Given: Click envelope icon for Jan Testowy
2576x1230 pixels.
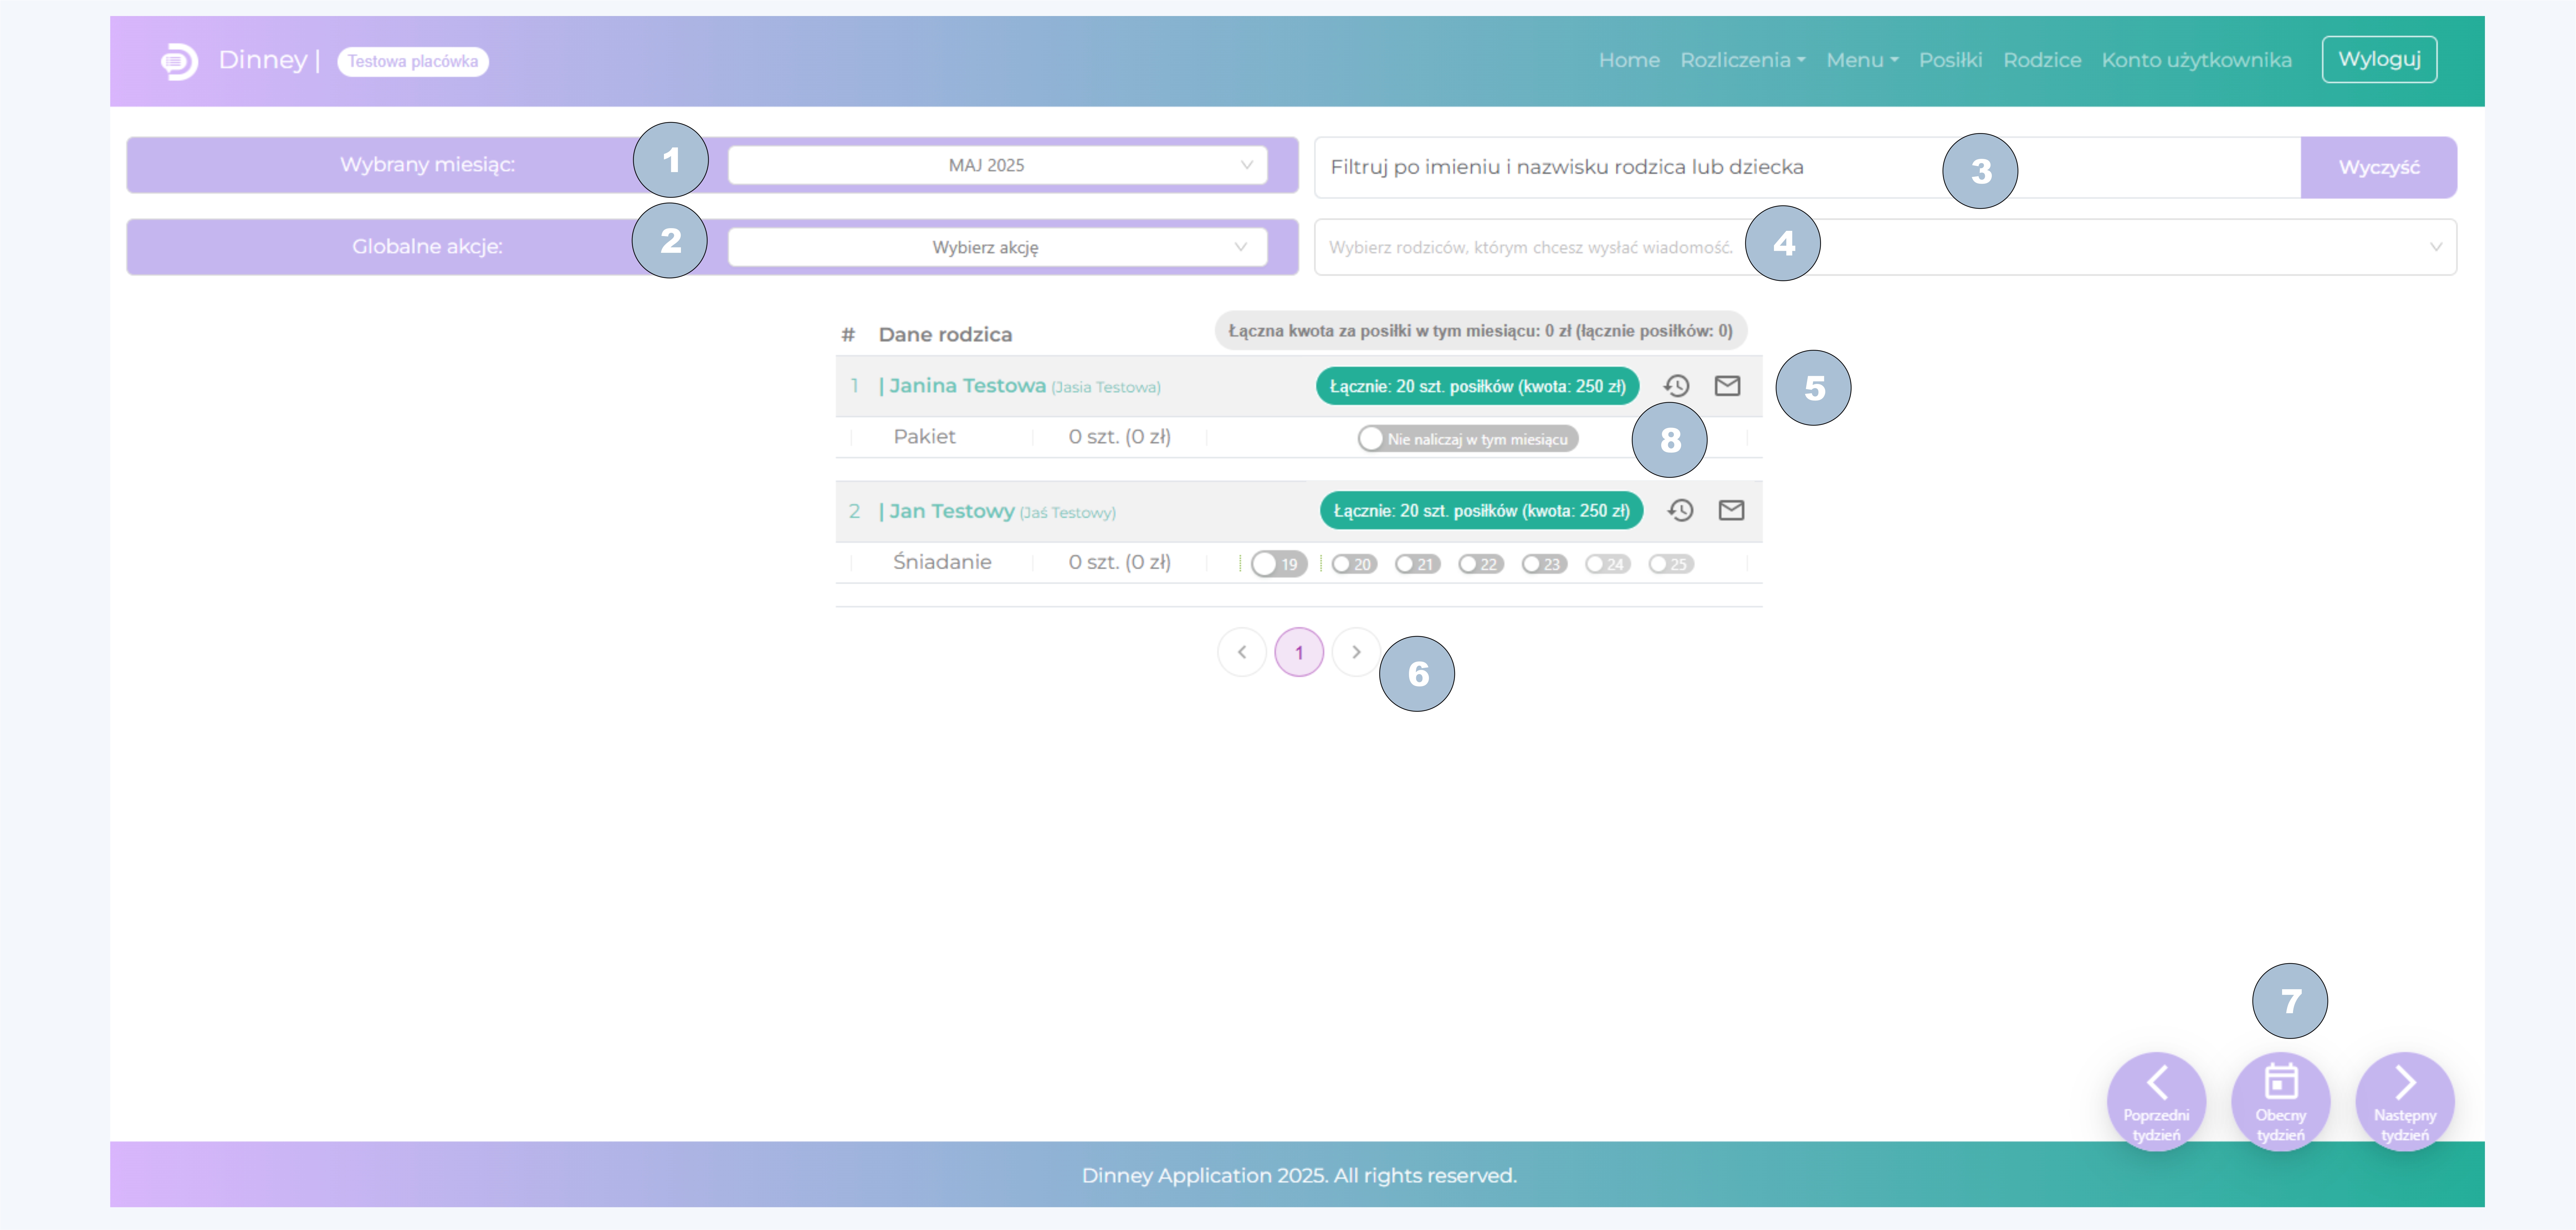Looking at the screenshot, I should 1731,511.
